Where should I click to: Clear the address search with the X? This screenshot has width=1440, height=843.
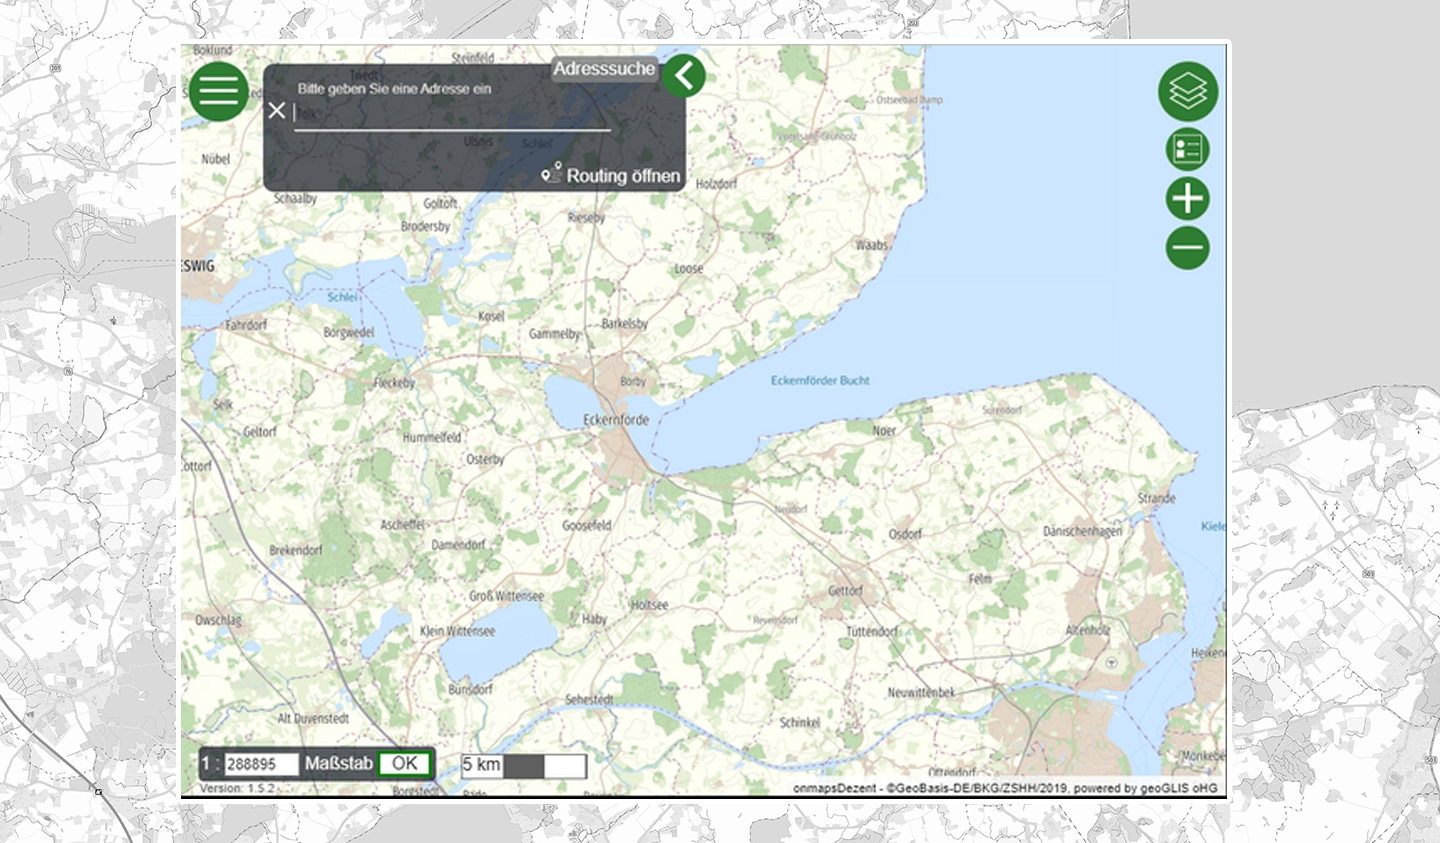click(277, 111)
